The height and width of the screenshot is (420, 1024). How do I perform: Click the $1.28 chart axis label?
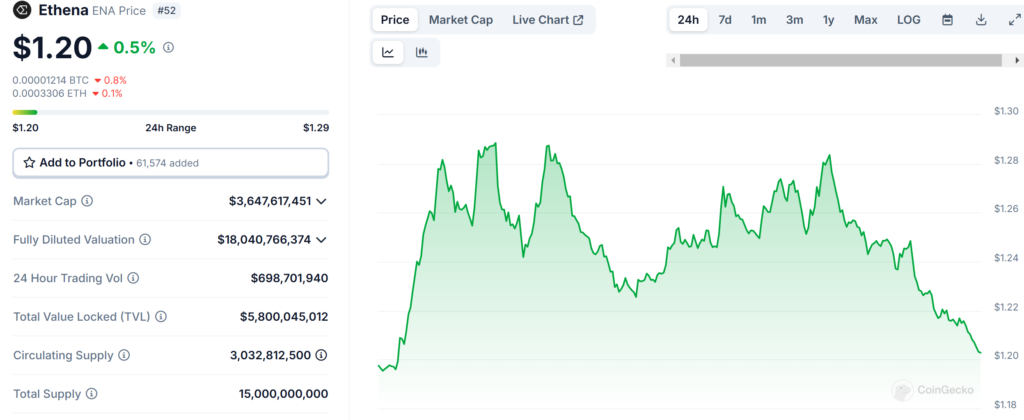point(1006,160)
